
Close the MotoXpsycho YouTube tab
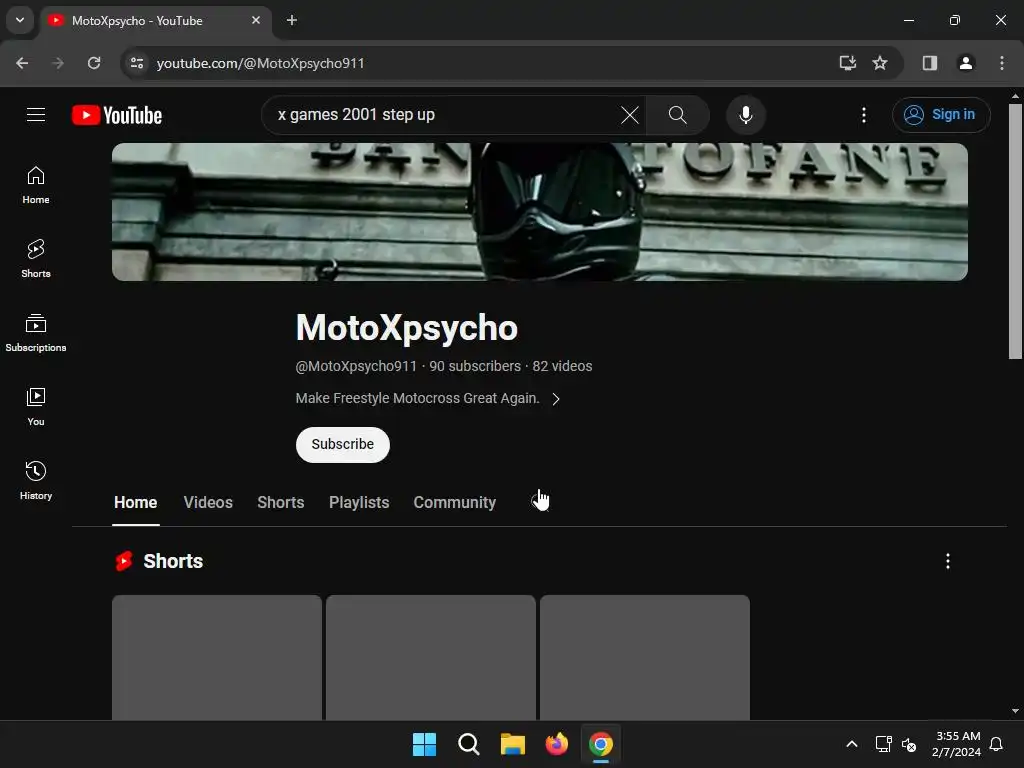coord(256,20)
